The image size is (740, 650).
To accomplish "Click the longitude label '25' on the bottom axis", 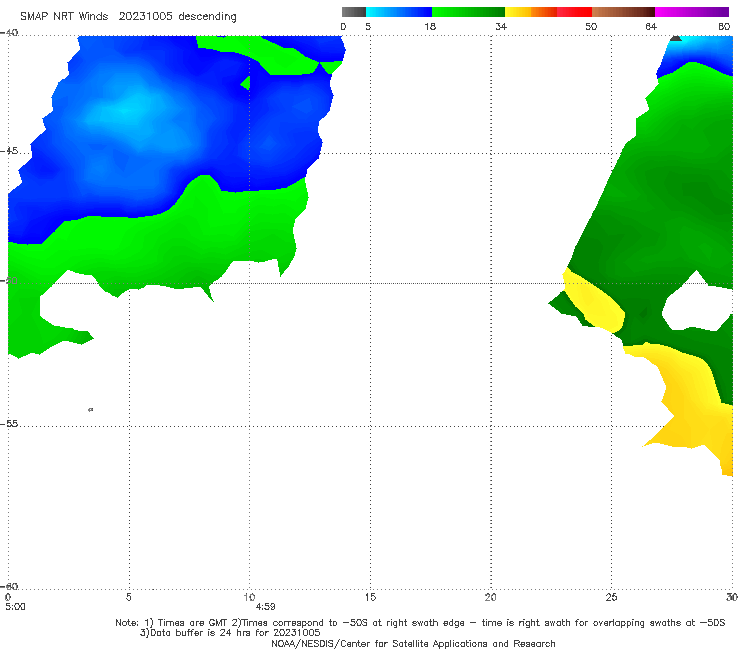I will [611, 597].
